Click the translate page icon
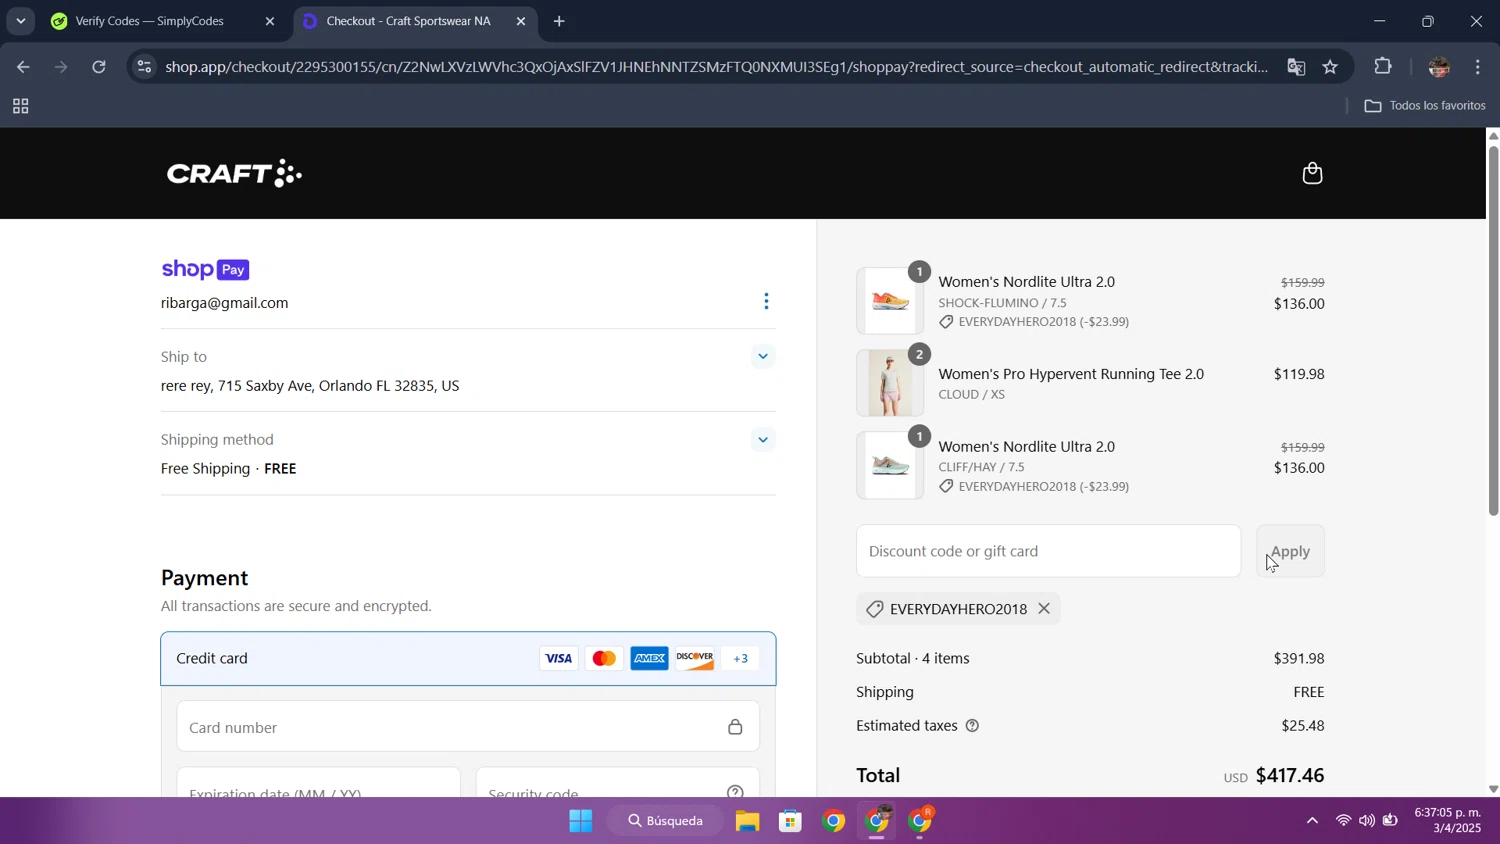 [x=1296, y=67]
